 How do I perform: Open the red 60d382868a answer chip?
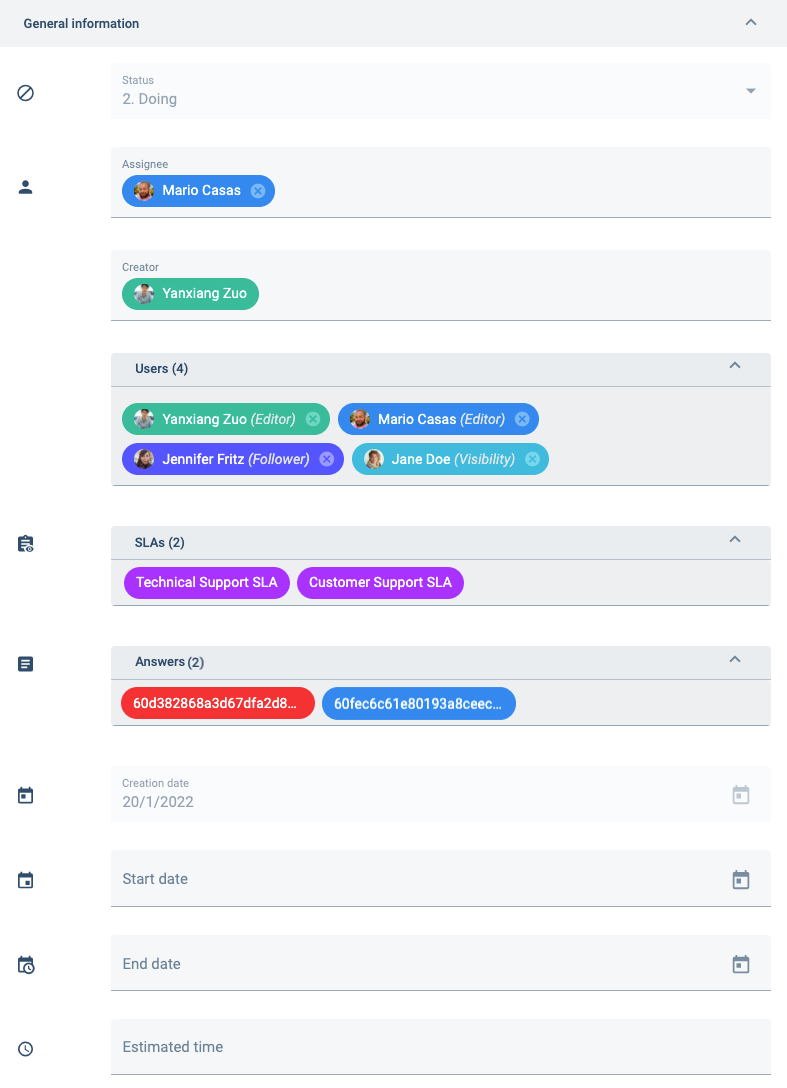pyautogui.click(x=217, y=703)
